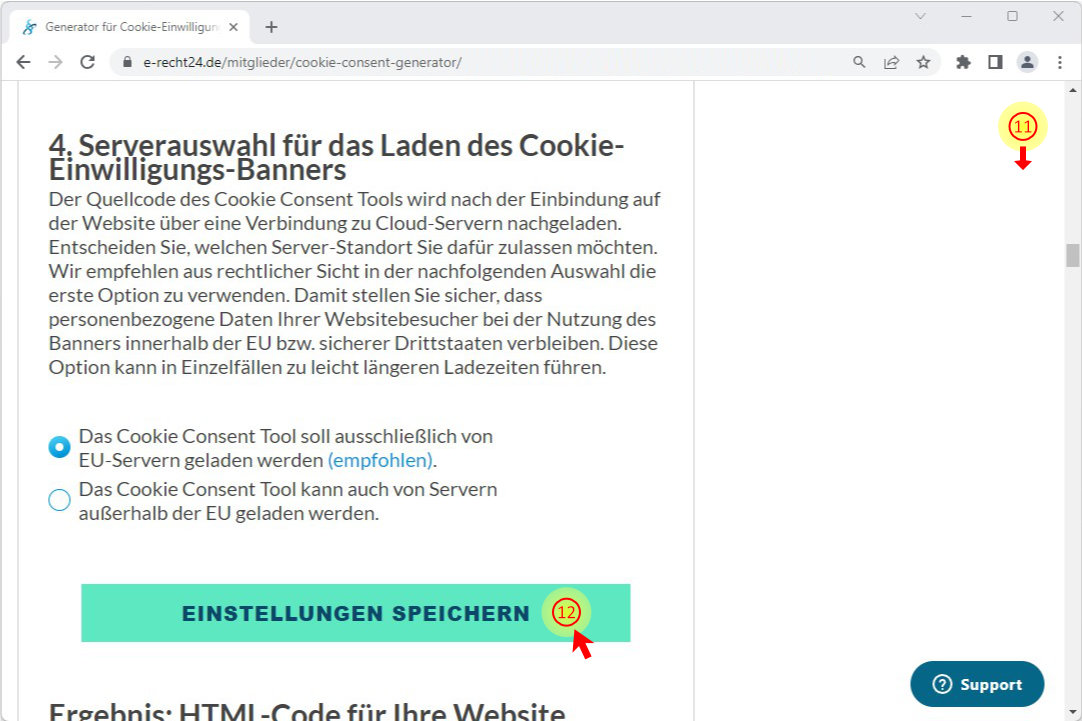Click the zoom magnifier icon in address bar
The width and height of the screenshot is (1082, 721).
[x=859, y=62]
